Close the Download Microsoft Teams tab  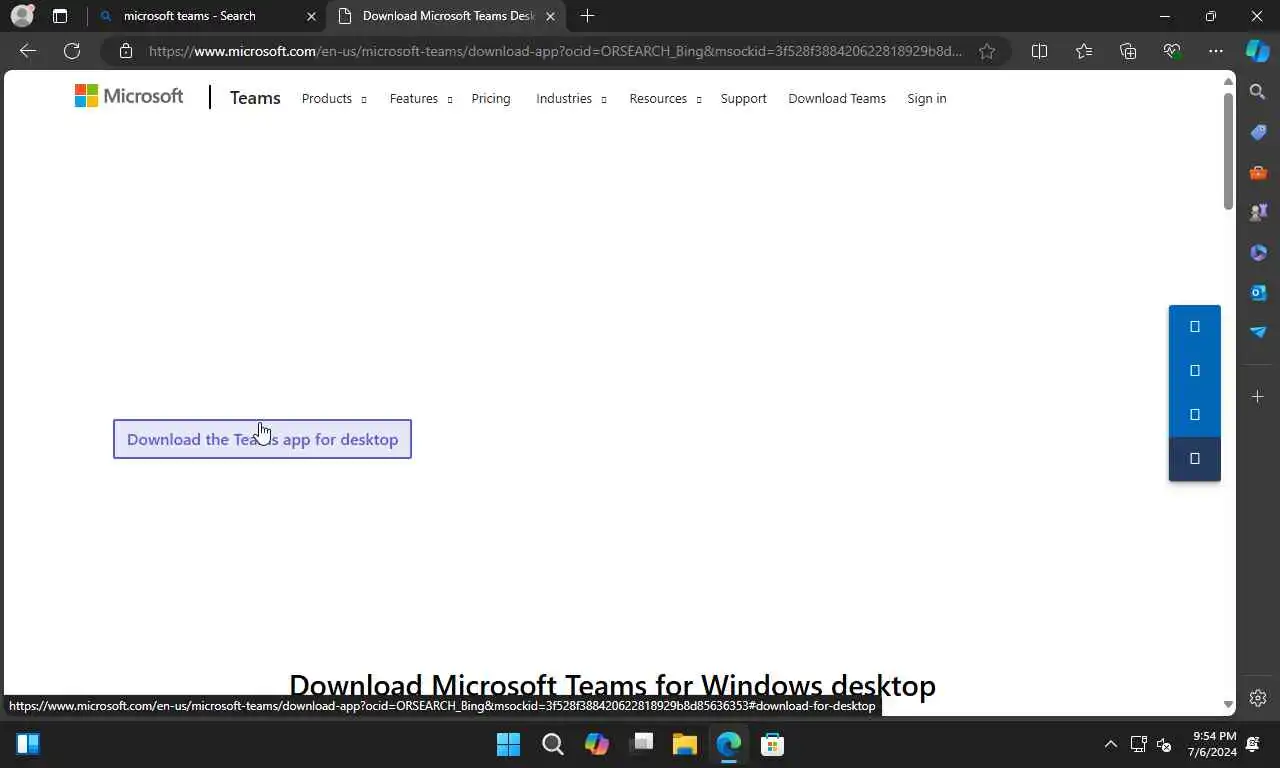click(550, 16)
